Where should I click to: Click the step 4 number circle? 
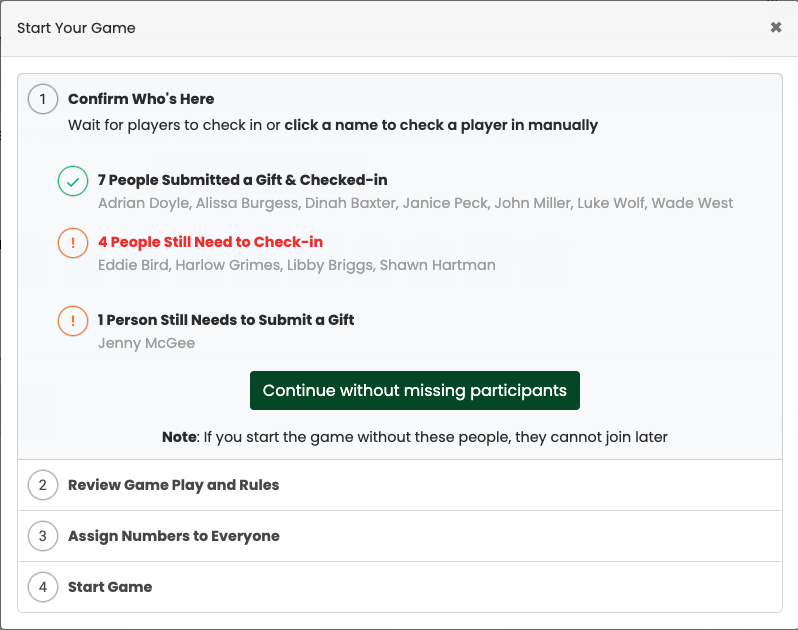43,587
